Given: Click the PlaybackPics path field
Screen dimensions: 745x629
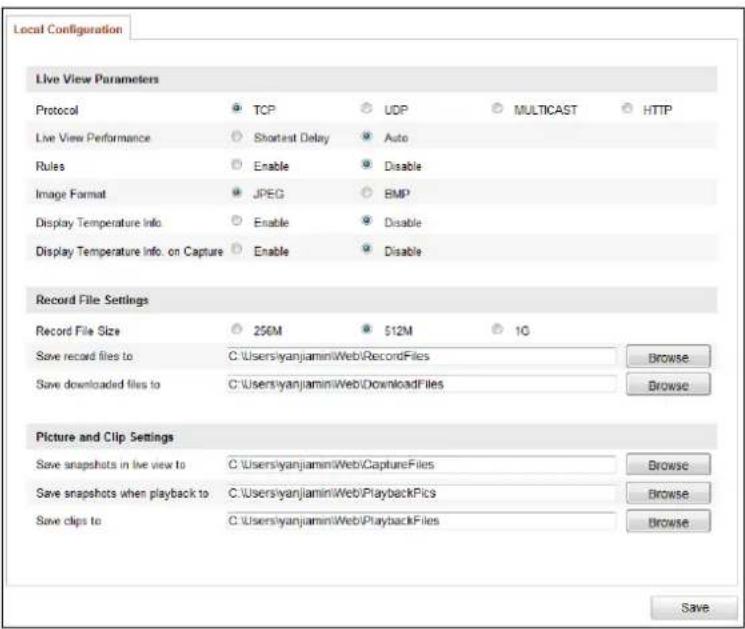Looking at the screenshot, I should click(x=421, y=493).
